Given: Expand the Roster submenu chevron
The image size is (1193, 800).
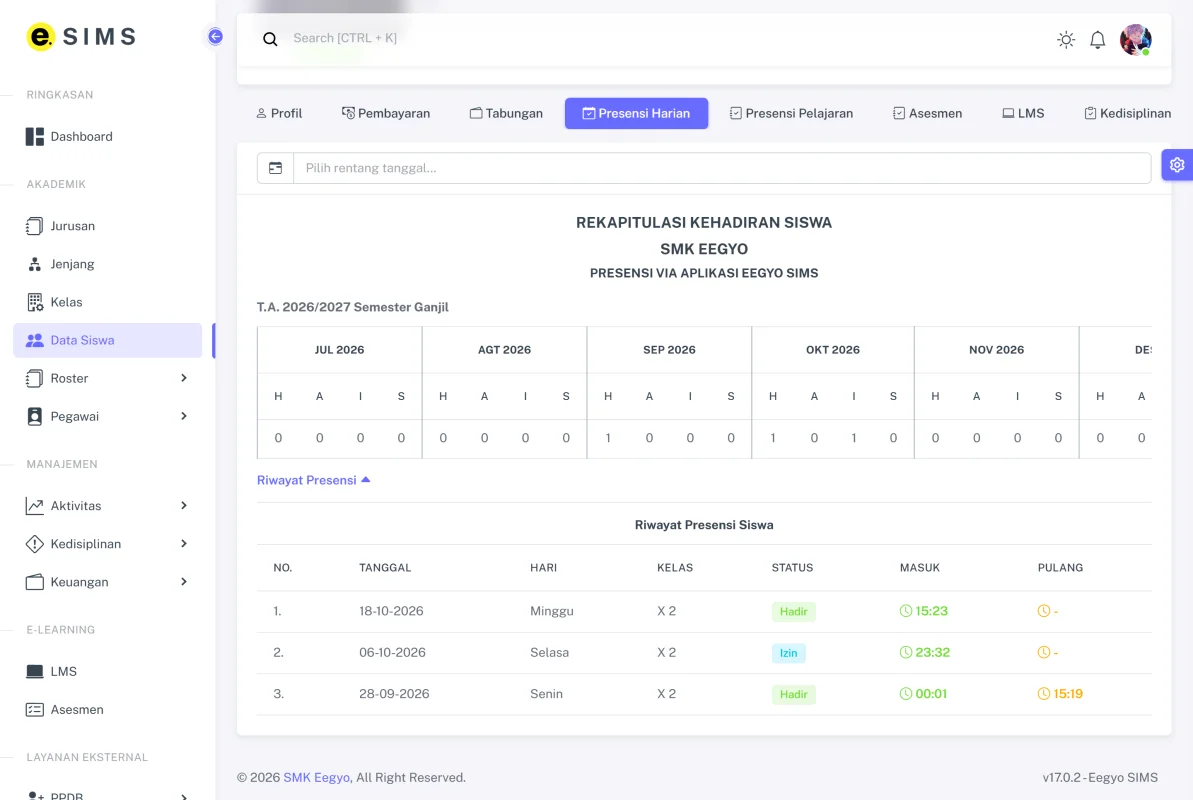Looking at the screenshot, I should coord(183,378).
